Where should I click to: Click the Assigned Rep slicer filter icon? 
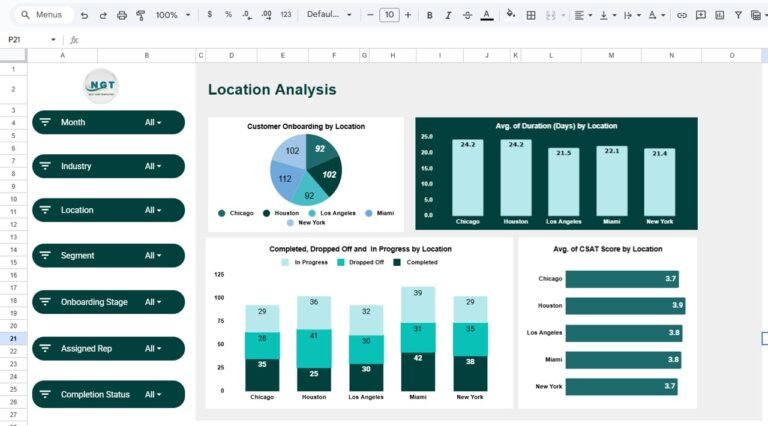[45, 348]
